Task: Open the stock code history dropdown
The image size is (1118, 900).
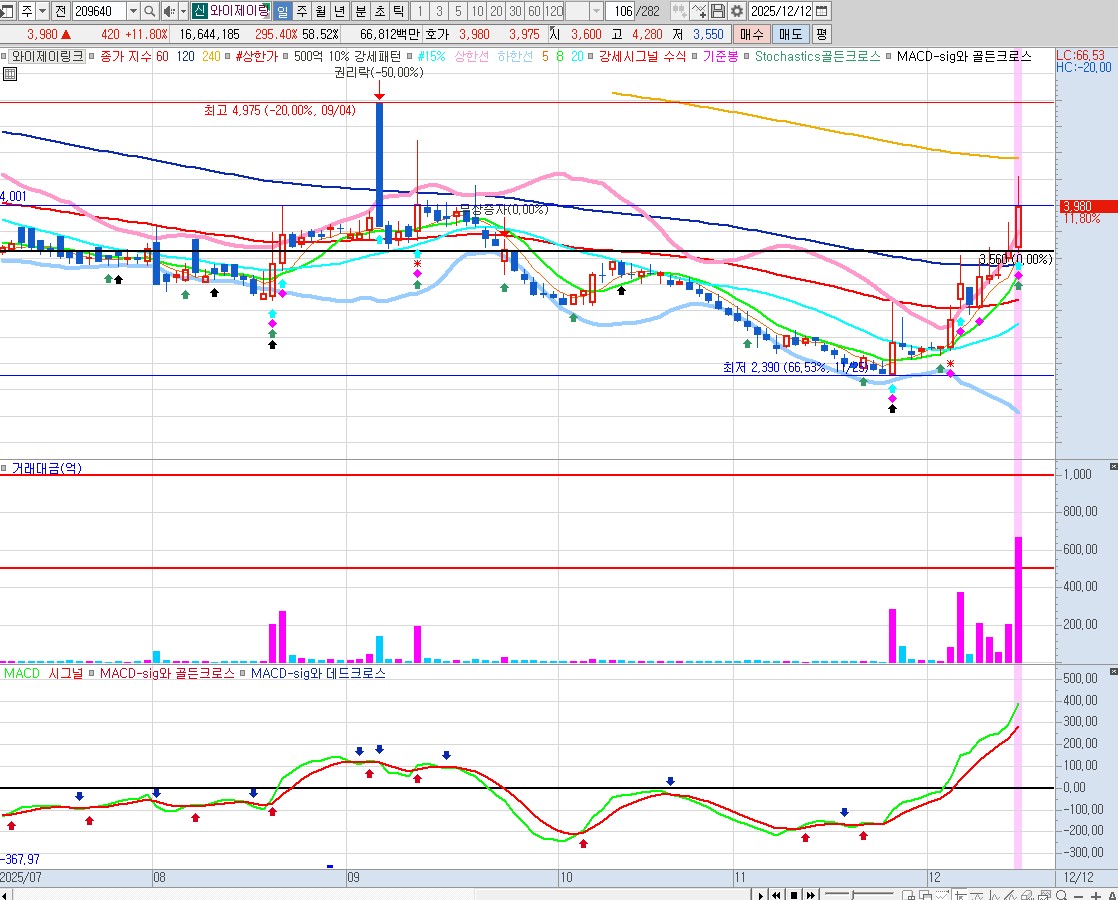Action: pos(133,11)
